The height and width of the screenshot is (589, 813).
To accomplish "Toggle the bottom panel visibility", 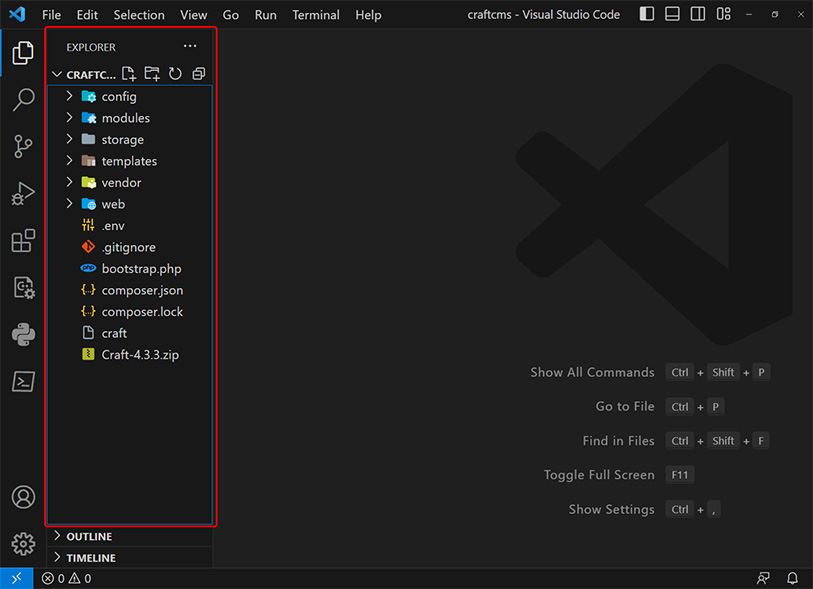I will 672,14.
